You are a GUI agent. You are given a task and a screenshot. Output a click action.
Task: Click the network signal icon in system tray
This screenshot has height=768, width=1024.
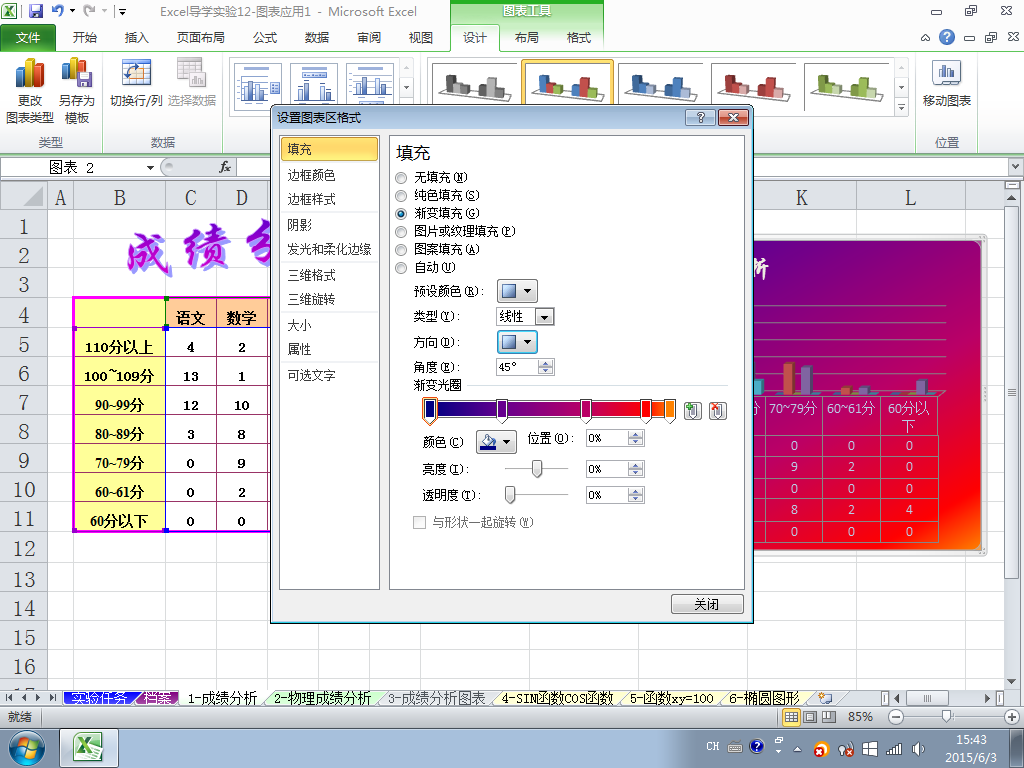pos(893,749)
